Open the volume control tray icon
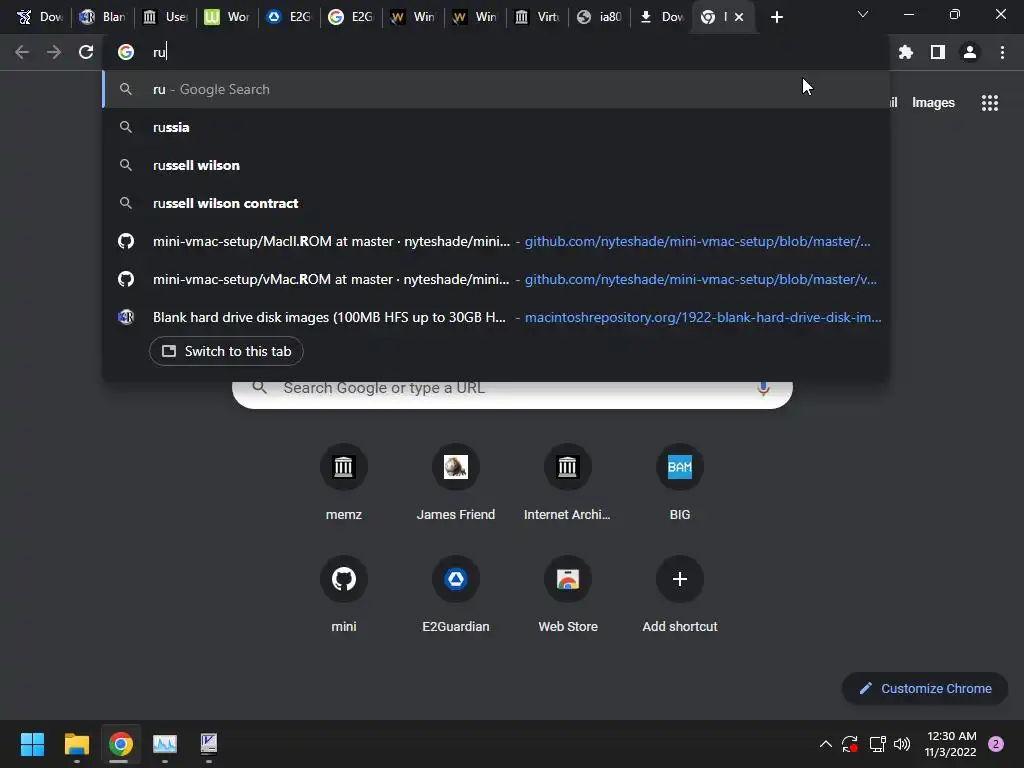 (x=902, y=744)
